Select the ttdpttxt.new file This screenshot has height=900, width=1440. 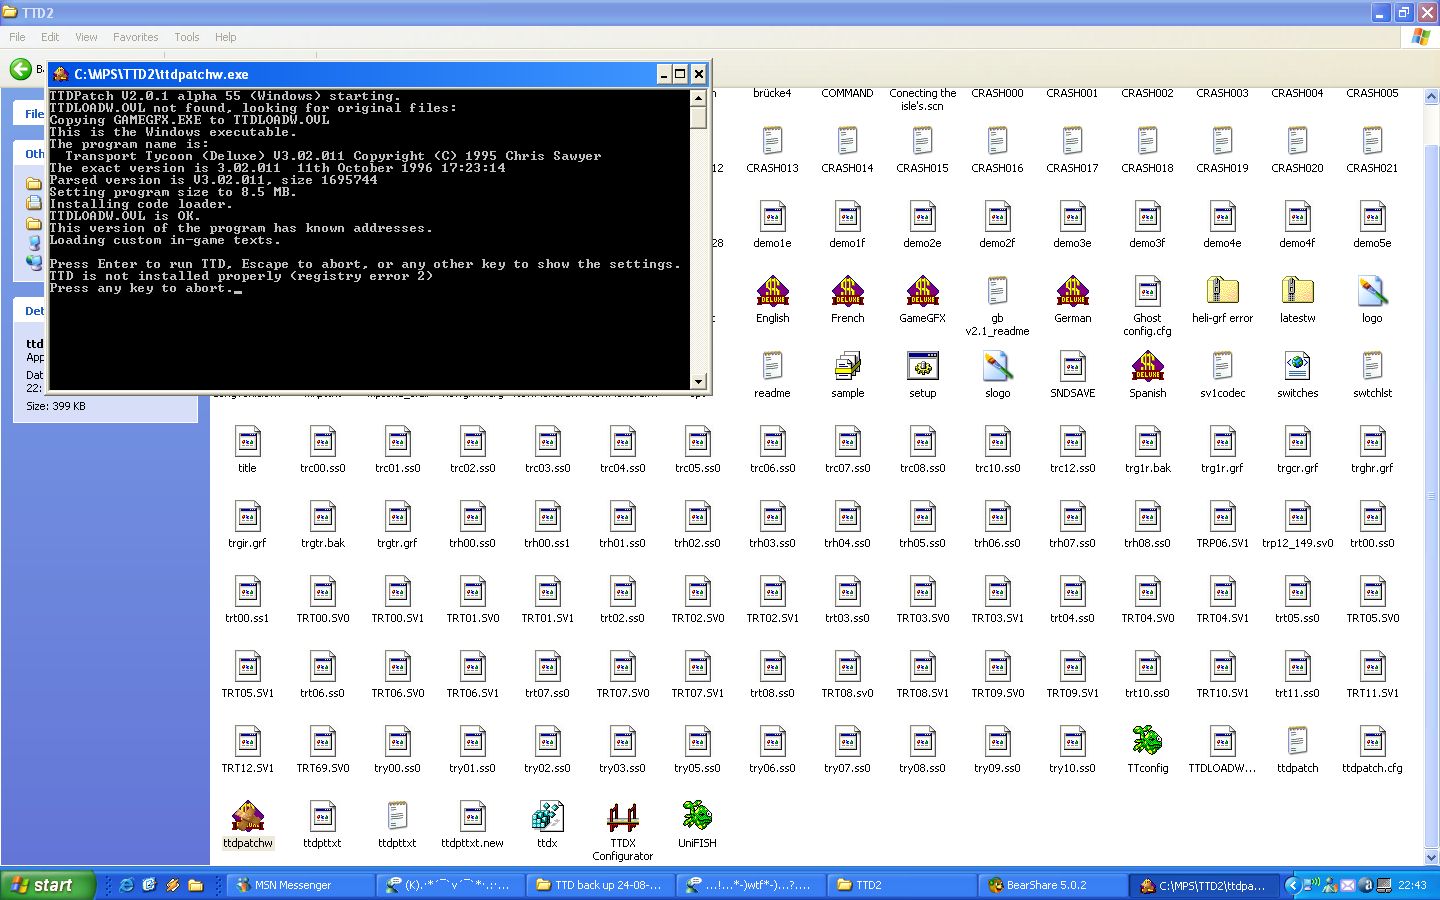click(x=472, y=816)
